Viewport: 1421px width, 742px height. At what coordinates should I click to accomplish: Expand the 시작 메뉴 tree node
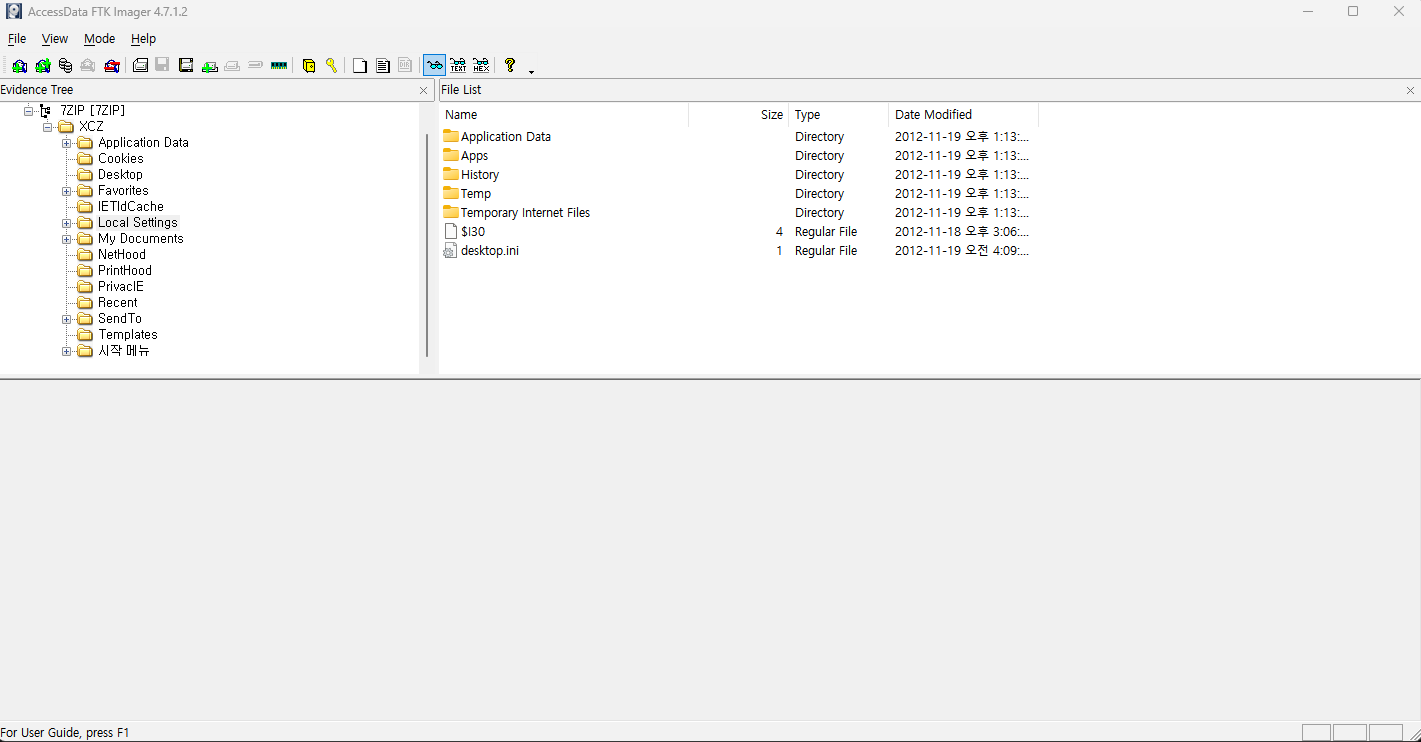point(67,351)
